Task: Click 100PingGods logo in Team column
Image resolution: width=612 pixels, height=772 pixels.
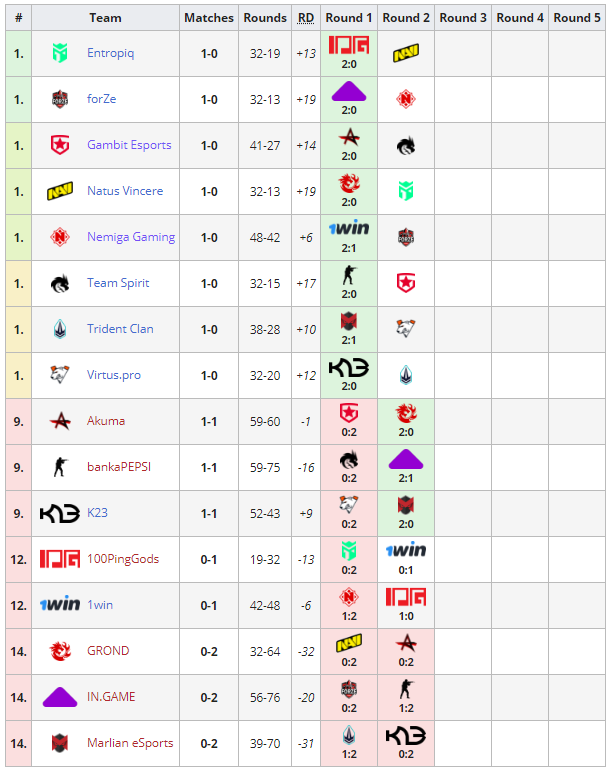Action: [60, 559]
